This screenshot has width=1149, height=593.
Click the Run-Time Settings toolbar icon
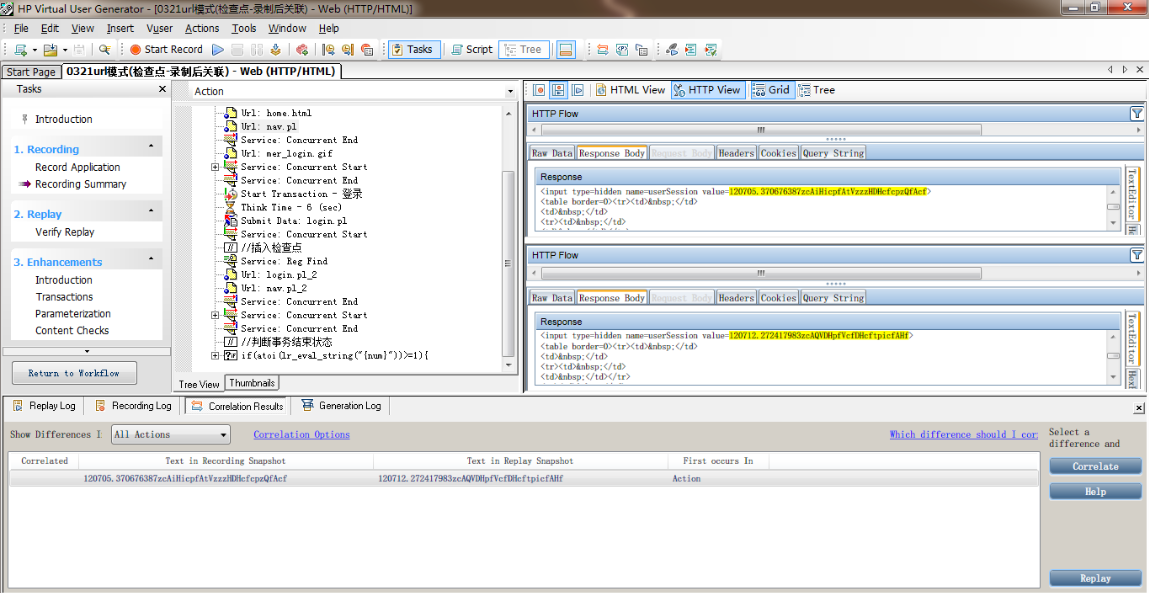[347, 50]
